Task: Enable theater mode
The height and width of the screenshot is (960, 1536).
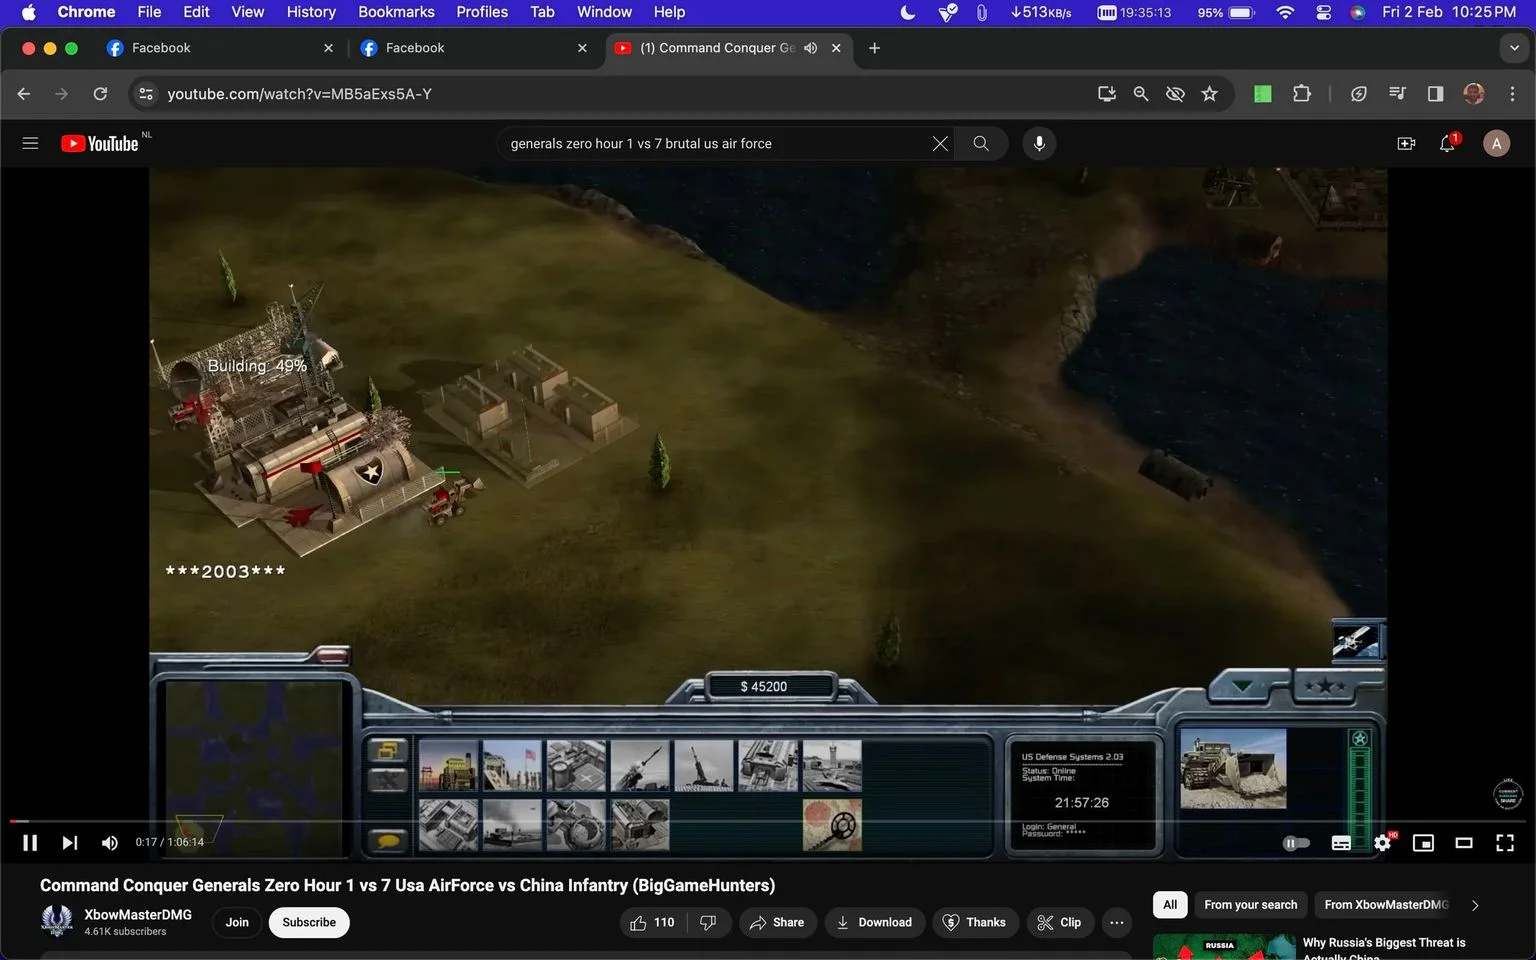Action: coord(1464,843)
